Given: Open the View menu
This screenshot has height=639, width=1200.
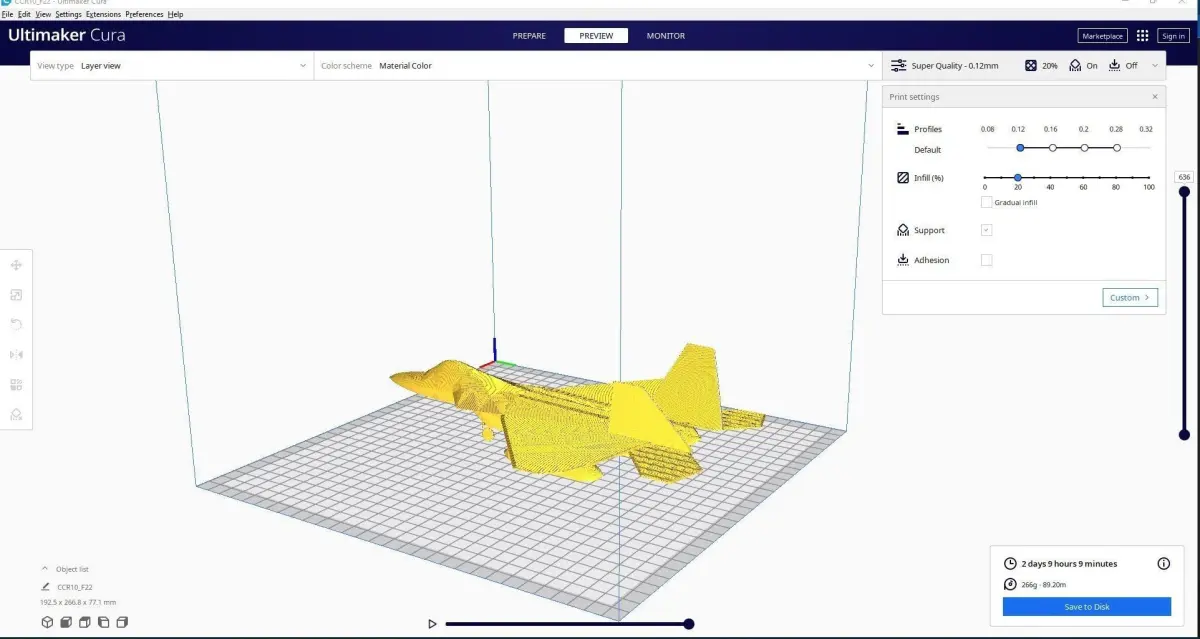Looking at the screenshot, I should click(x=43, y=15).
